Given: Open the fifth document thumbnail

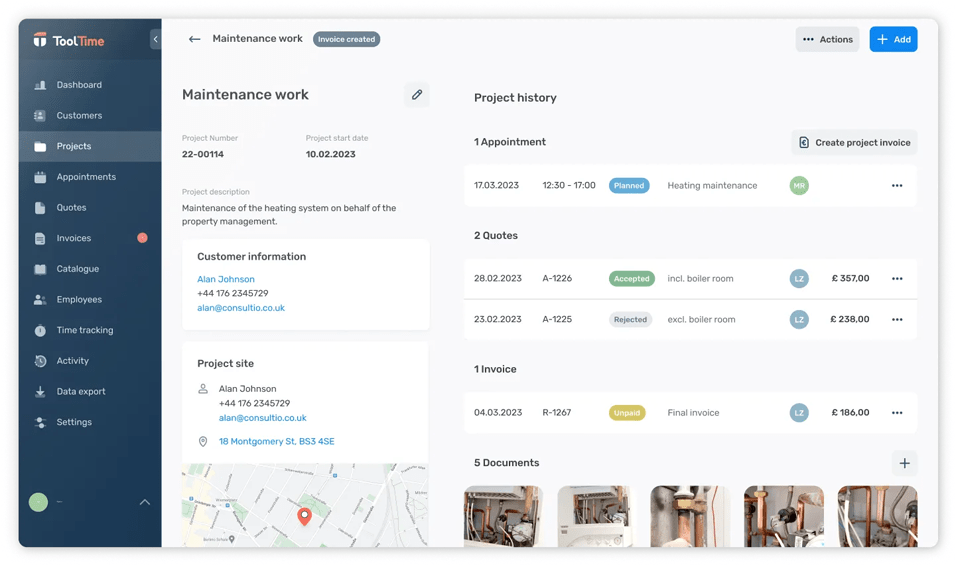Looking at the screenshot, I should (x=877, y=516).
